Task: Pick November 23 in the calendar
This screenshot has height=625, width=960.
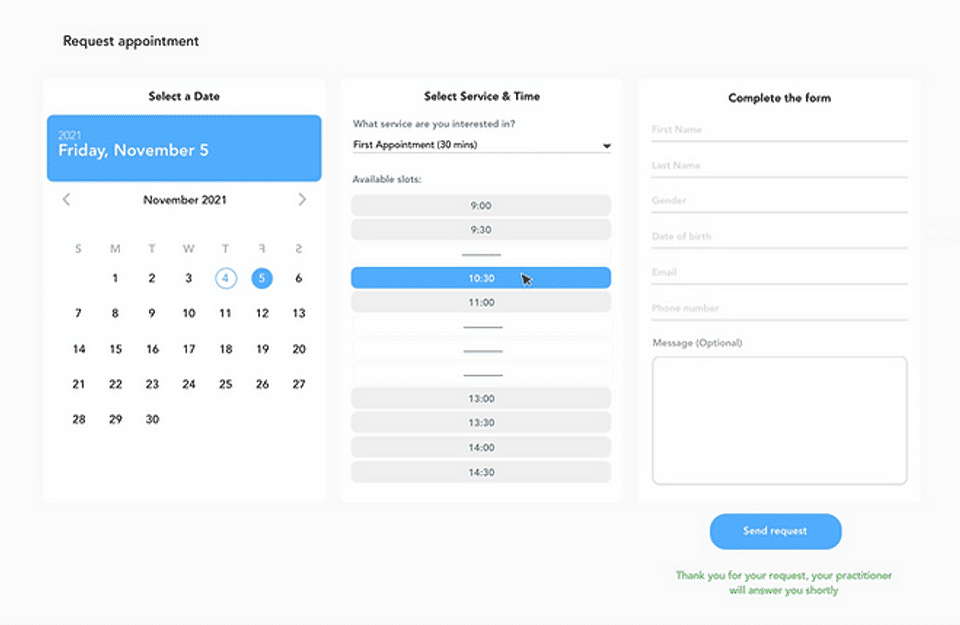Action: tap(152, 384)
